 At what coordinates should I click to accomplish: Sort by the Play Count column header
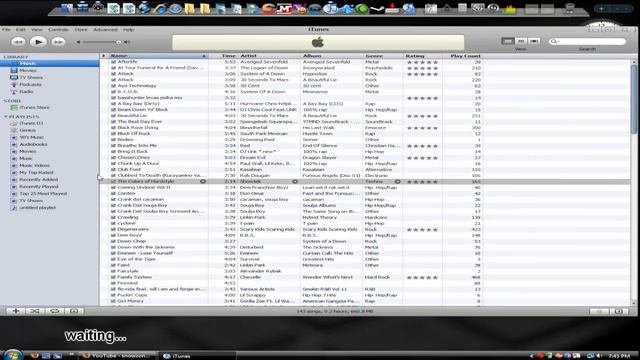pos(463,56)
